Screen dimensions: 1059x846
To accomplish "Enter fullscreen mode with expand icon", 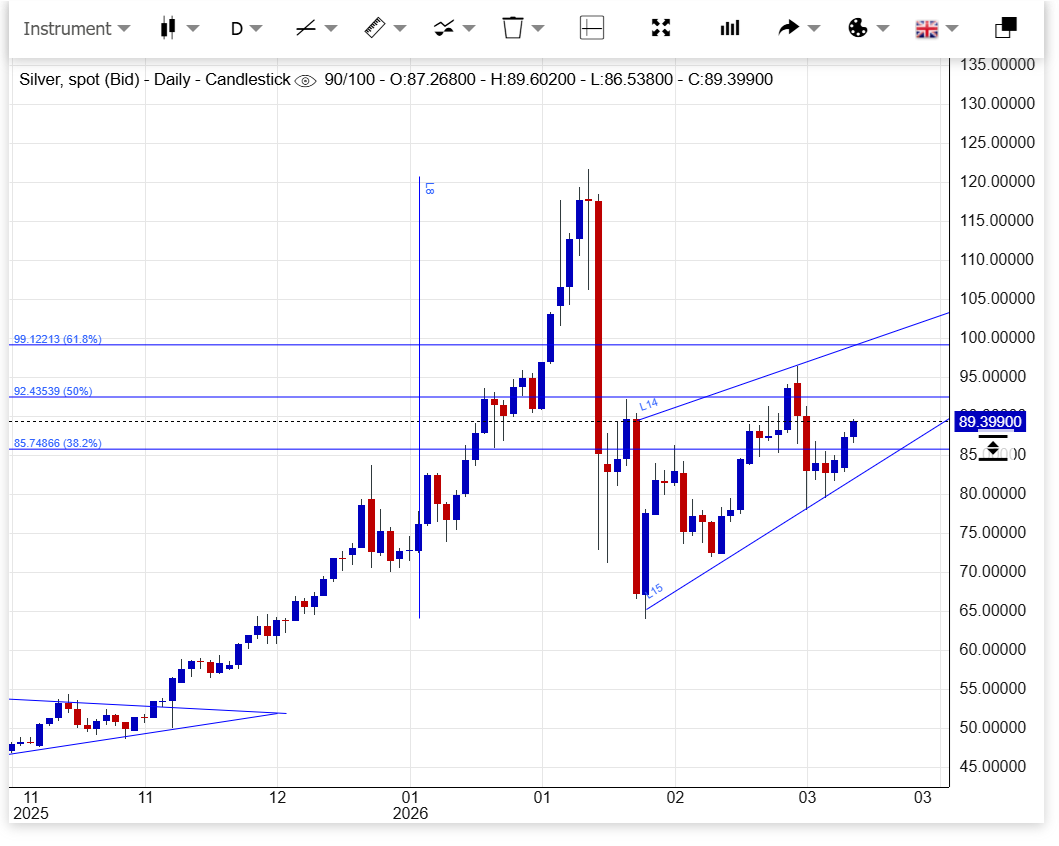I will pos(661,28).
